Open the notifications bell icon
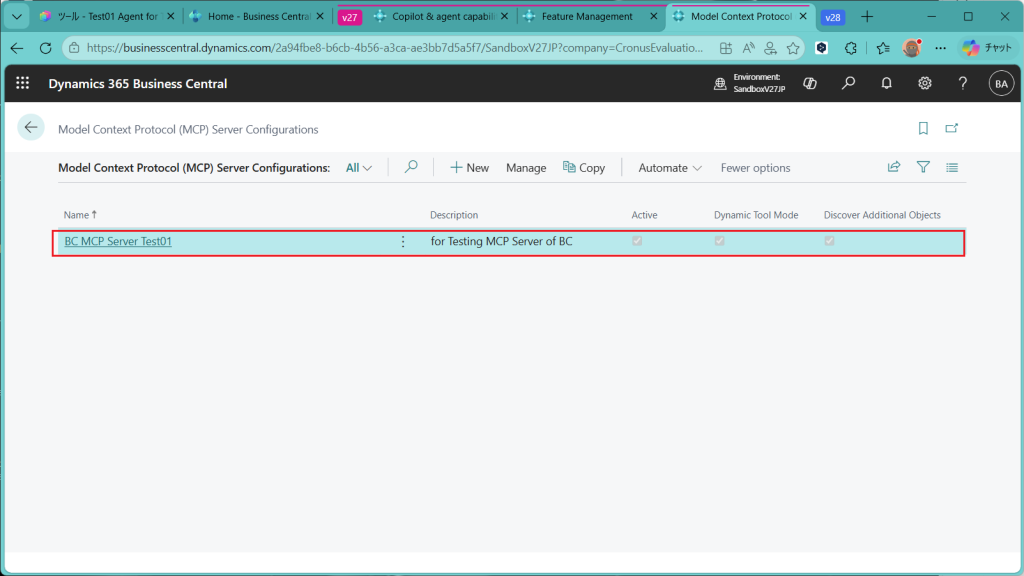Viewport: 1024px width, 576px height. pyautogui.click(x=886, y=84)
